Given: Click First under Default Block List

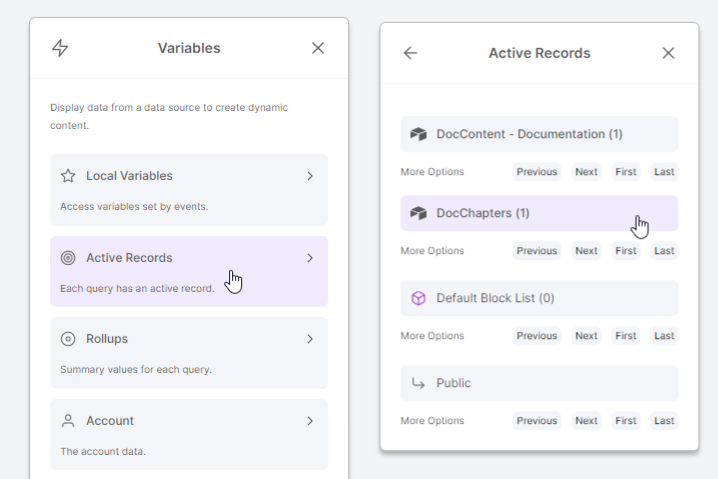Looking at the screenshot, I should [x=626, y=336].
